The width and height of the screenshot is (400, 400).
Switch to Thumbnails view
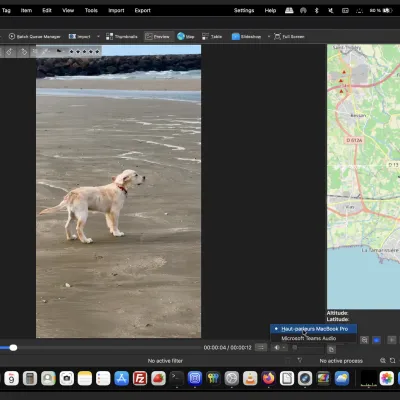pos(122,37)
